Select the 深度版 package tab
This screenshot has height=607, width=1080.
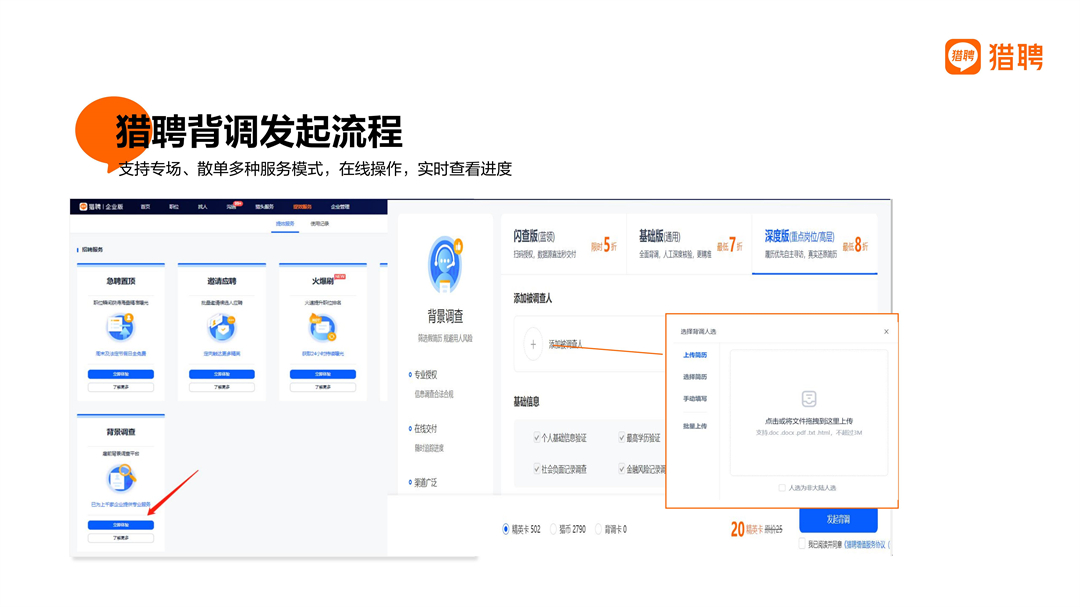tap(815, 245)
